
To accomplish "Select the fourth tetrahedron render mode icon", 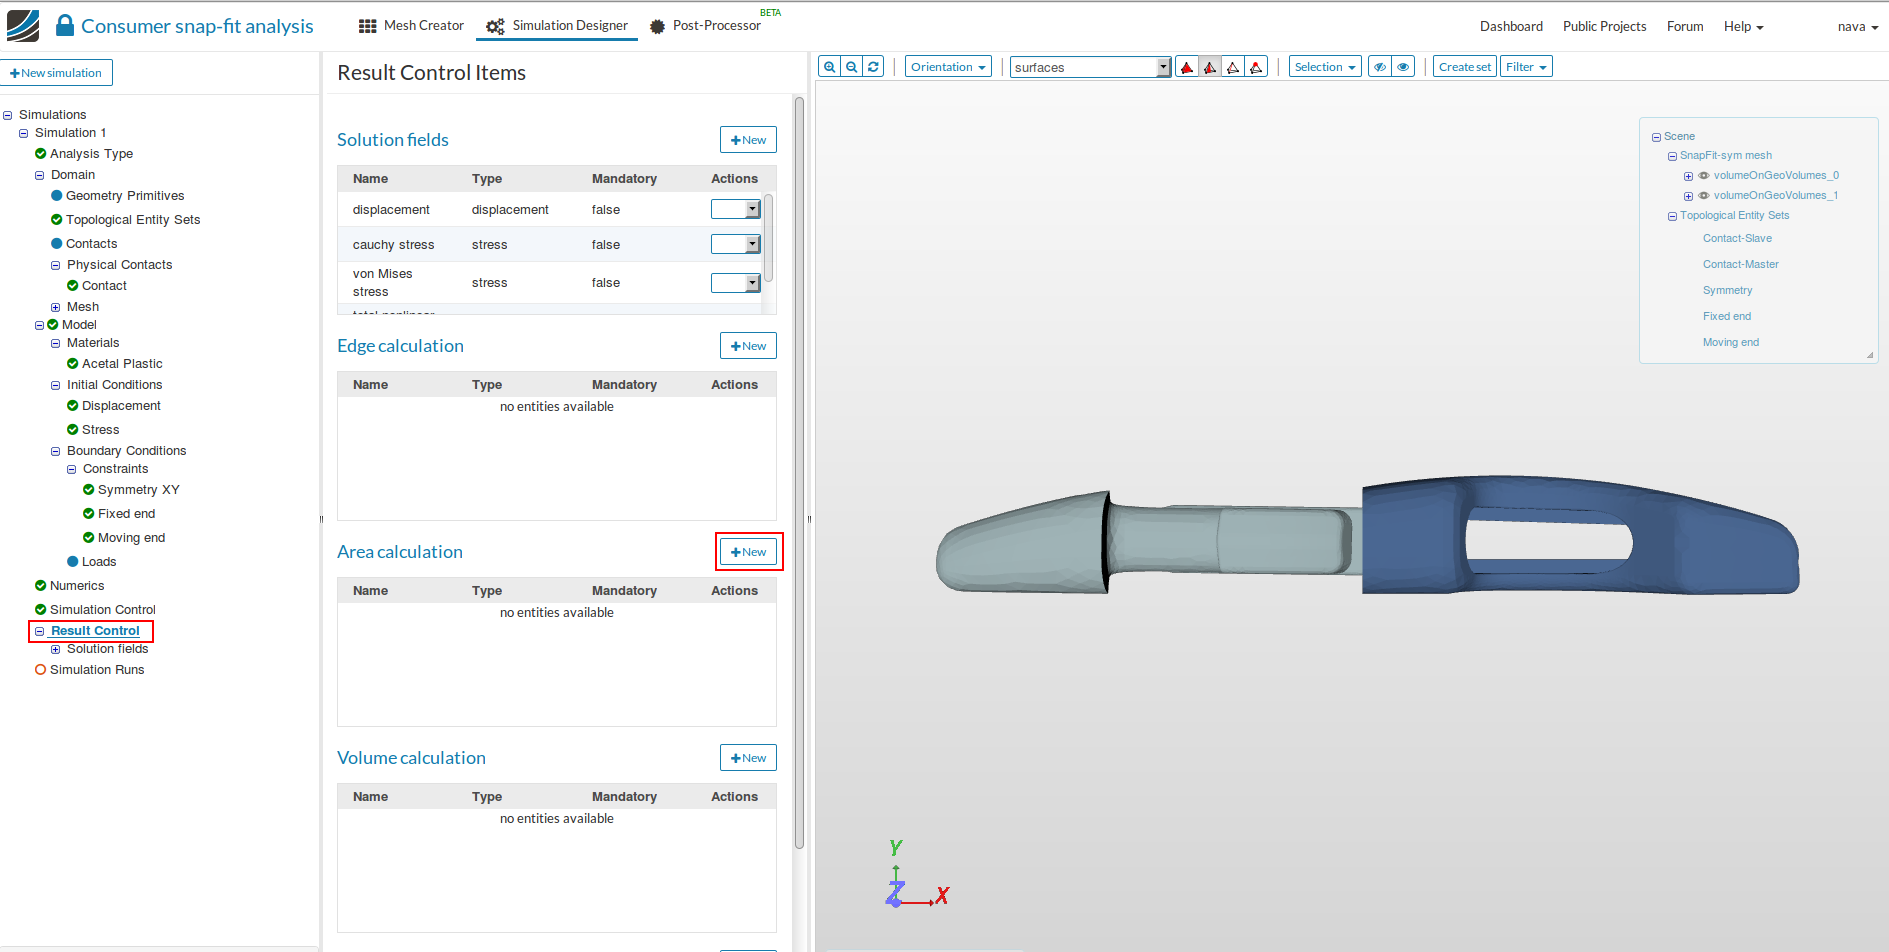I will [x=1256, y=67].
